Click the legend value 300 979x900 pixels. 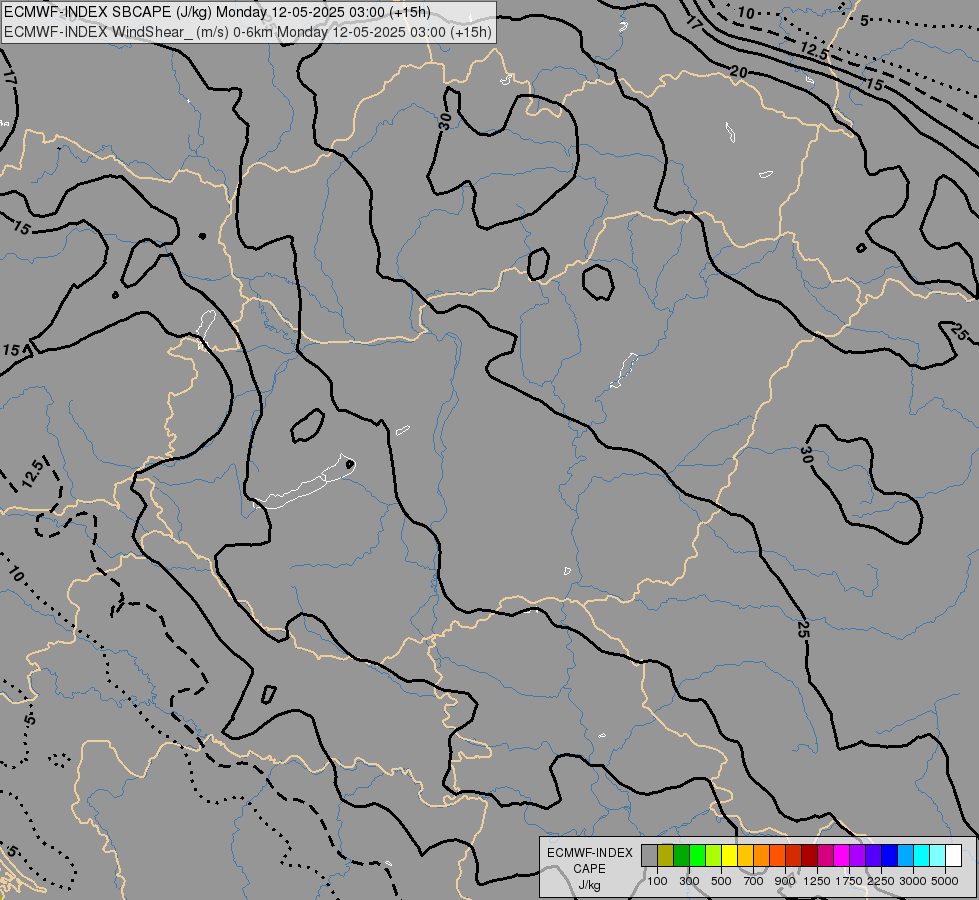(689, 881)
